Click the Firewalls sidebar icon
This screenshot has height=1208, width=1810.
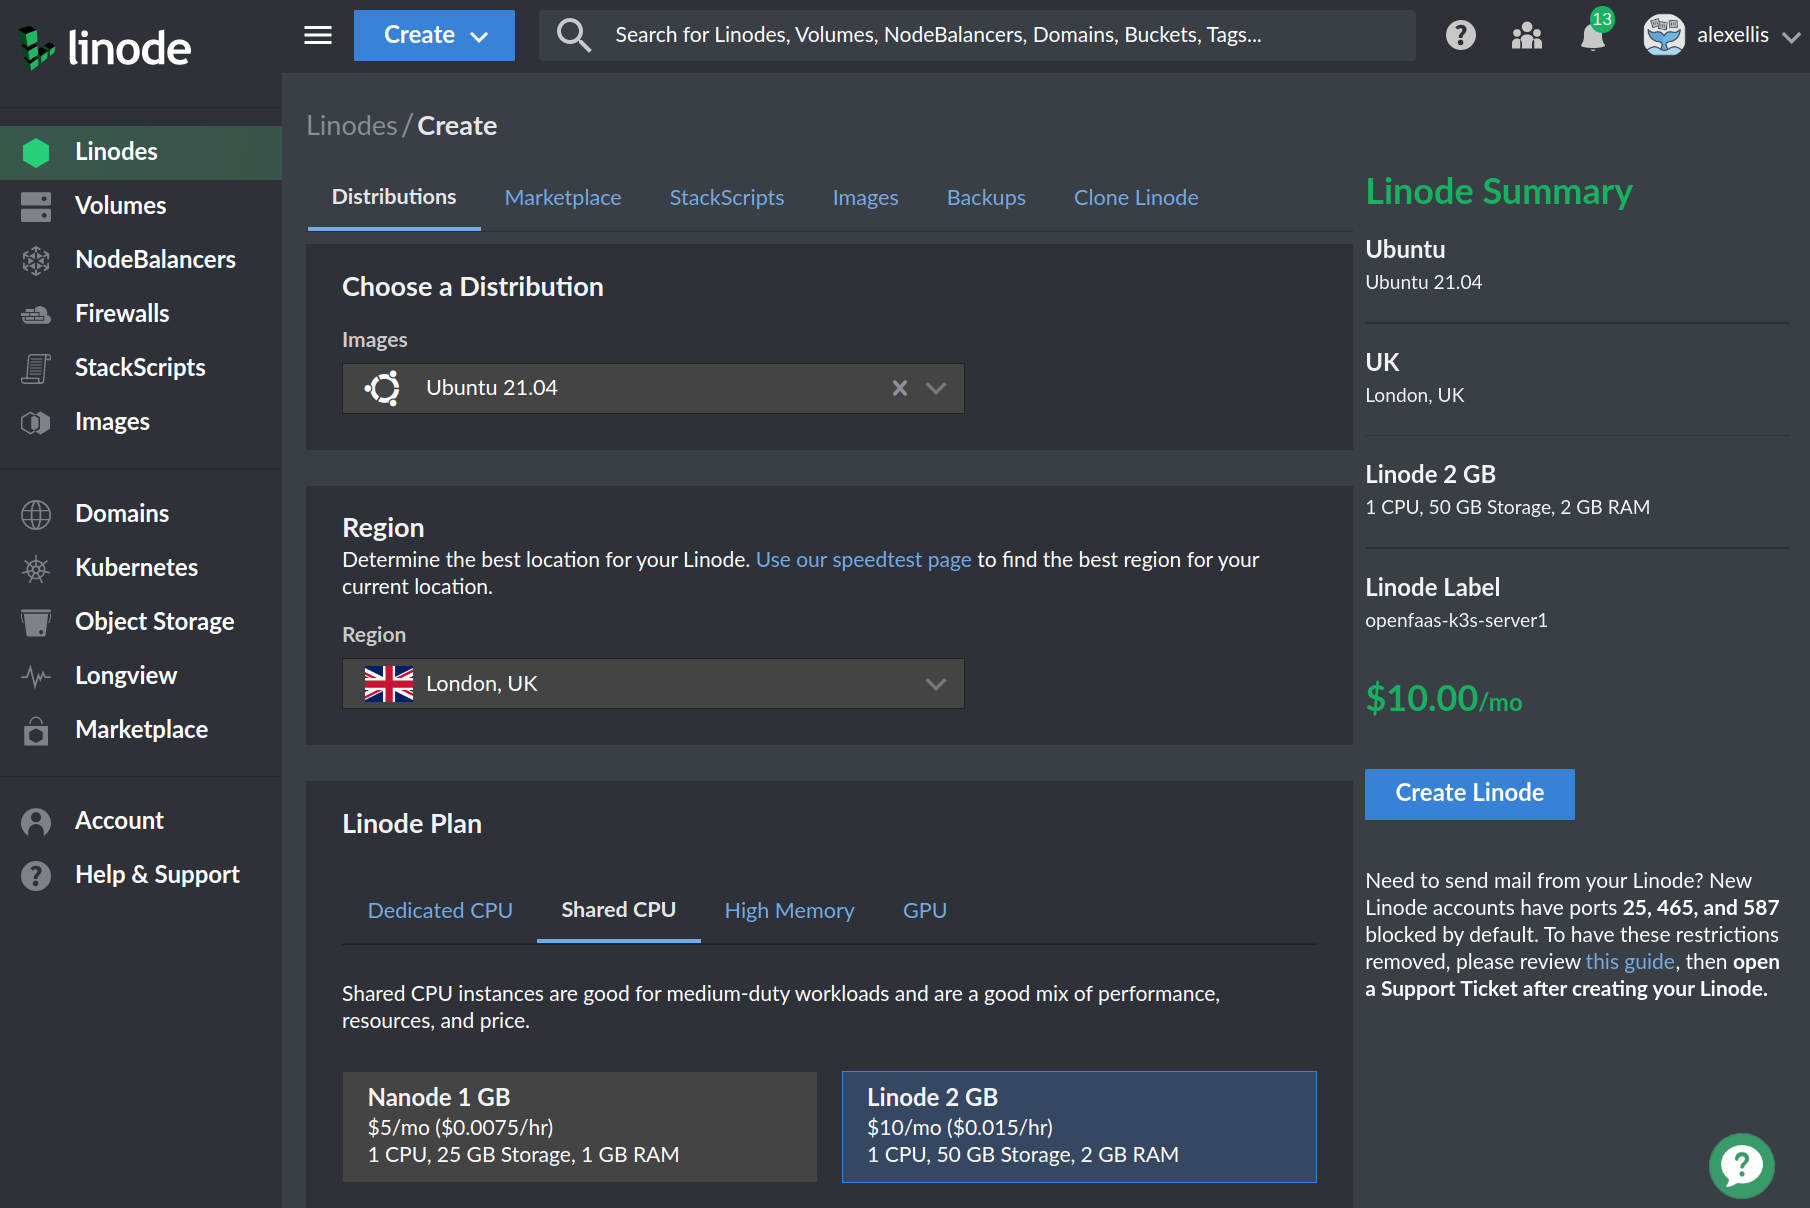pos(36,314)
